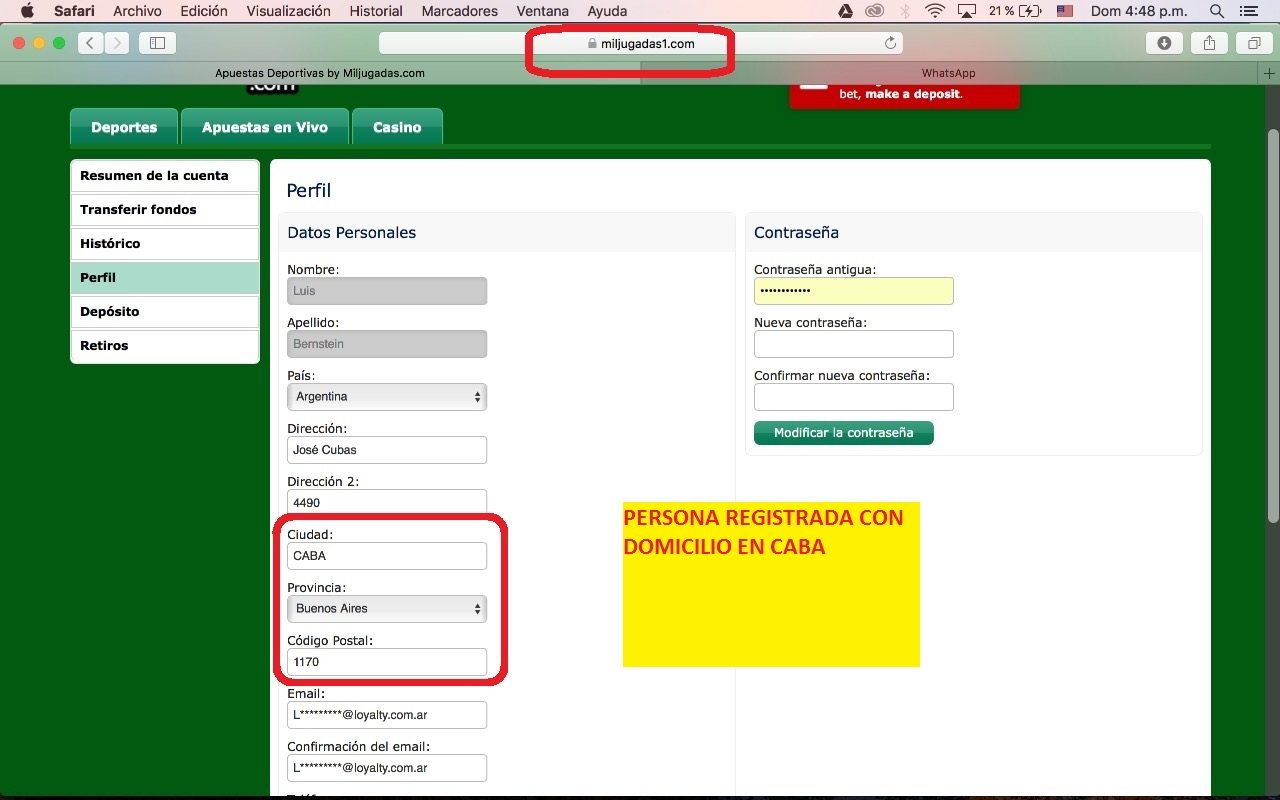Toggle the Safari sidebar button
The width and height of the screenshot is (1280, 800).
tap(157, 43)
